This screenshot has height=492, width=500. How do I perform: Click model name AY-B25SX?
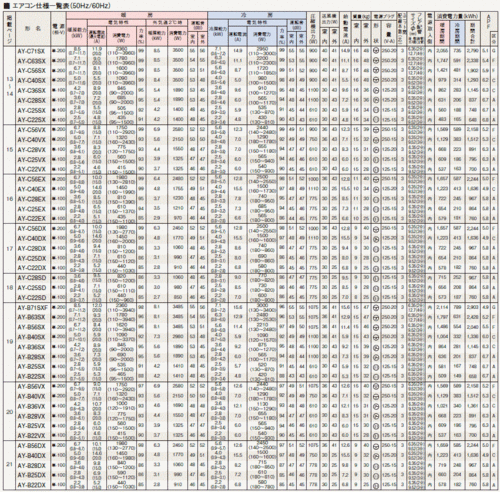(32, 367)
